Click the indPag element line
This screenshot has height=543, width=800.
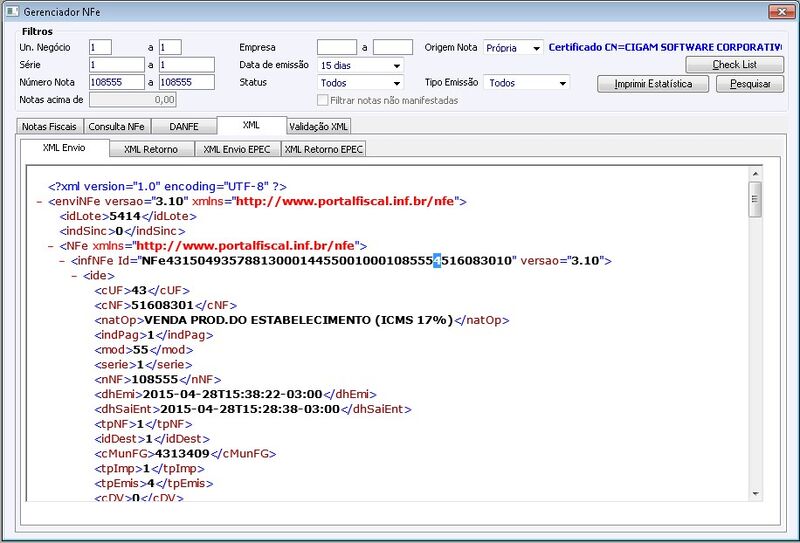click(x=154, y=335)
